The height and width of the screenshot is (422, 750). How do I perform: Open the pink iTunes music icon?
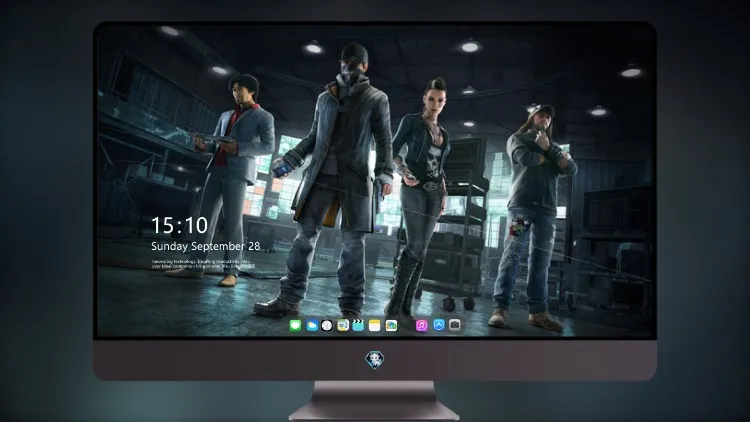pyautogui.click(x=421, y=325)
